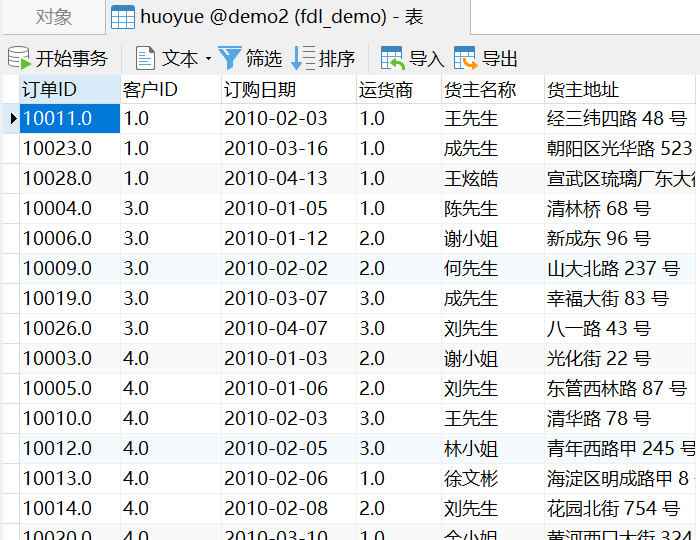Select the order ID cell 10019.0

[70, 299]
